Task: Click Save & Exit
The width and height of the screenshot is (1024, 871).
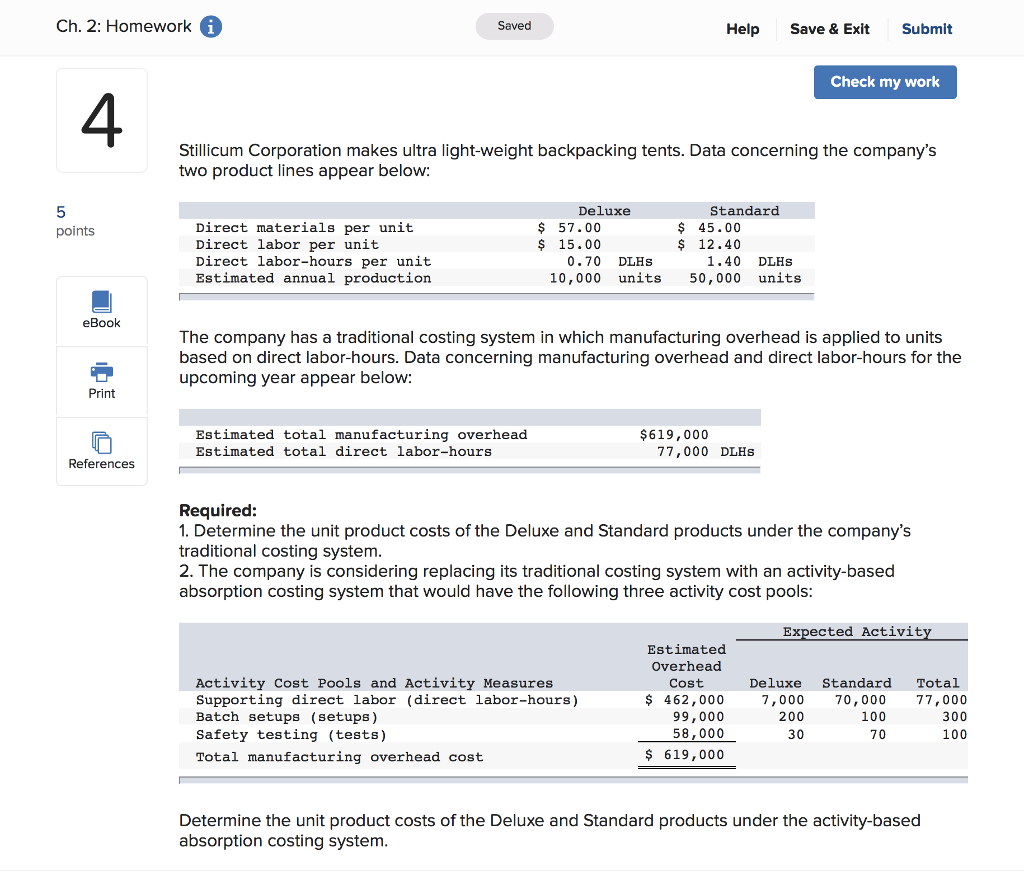Action: coord(829,29)
